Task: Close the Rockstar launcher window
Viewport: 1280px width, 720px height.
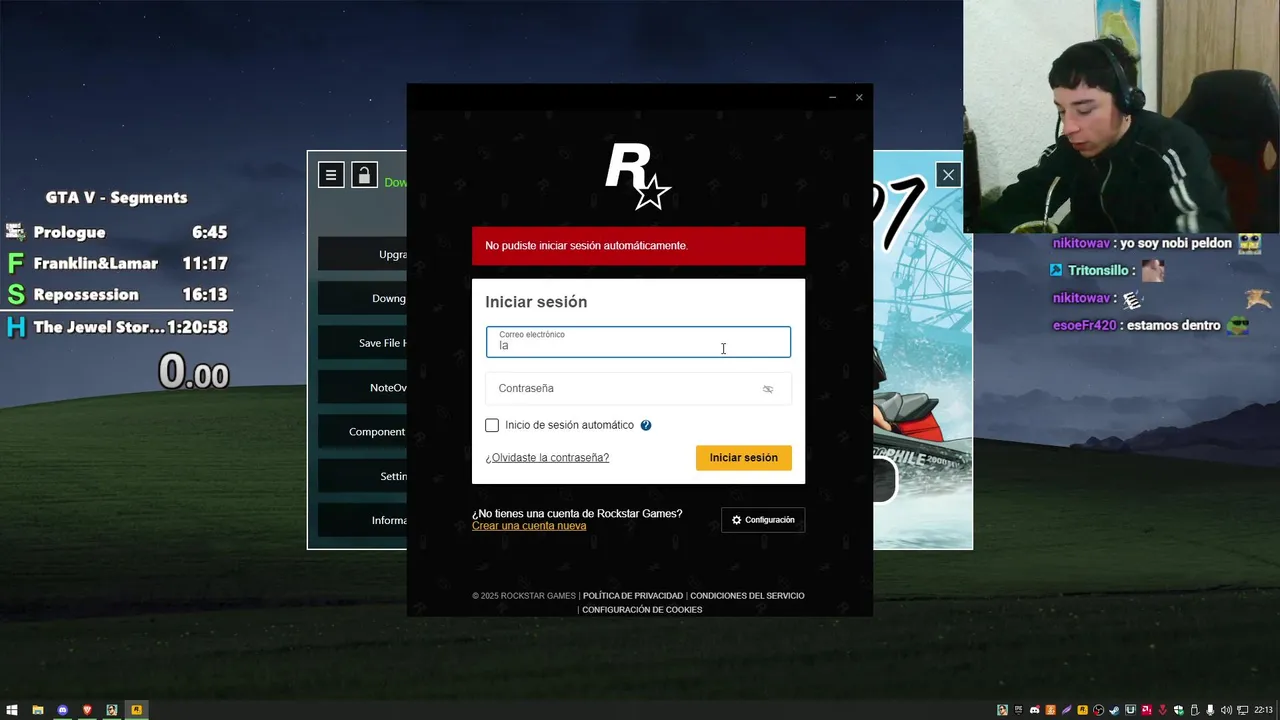Action: 859,97
